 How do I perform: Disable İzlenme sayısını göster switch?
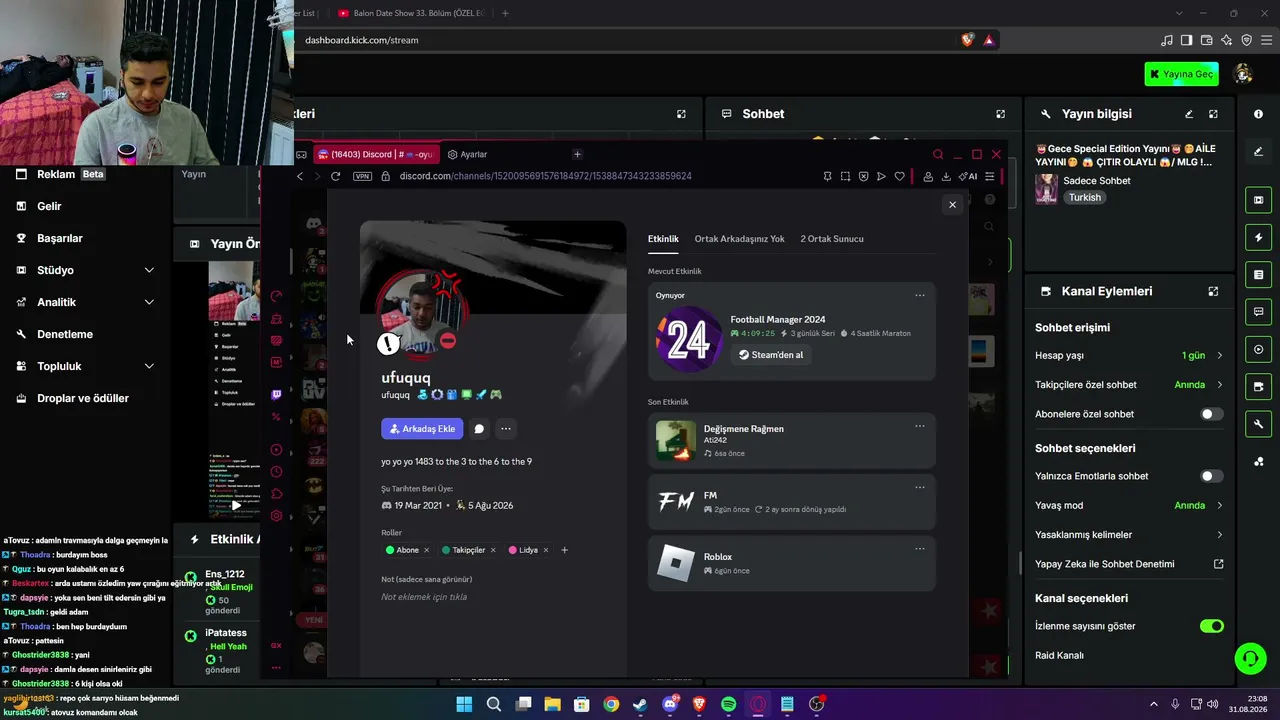1211,626
